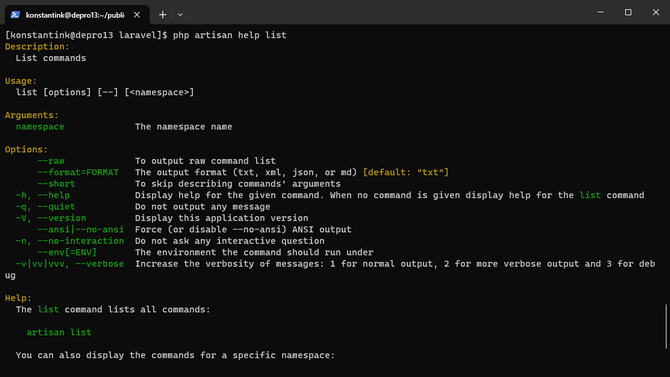Open a new terminal tab with plus

pyautogui.click(x=162, y=15)
